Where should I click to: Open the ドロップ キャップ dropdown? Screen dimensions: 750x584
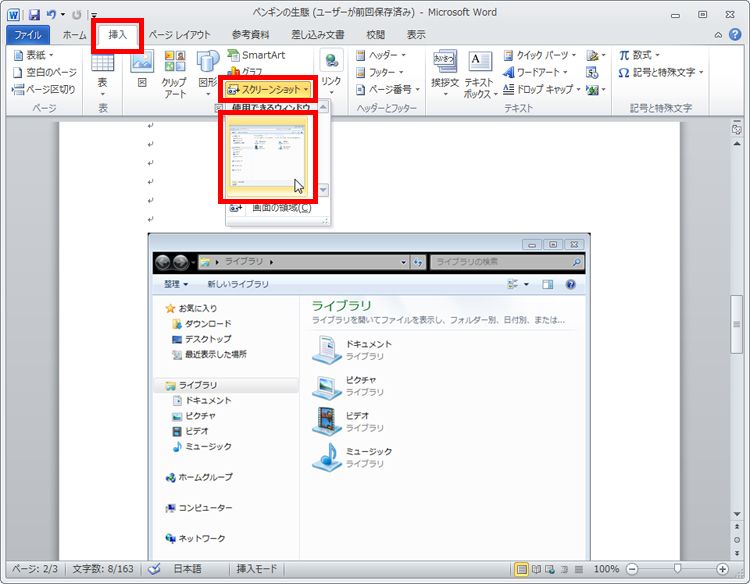pos(542,89)
